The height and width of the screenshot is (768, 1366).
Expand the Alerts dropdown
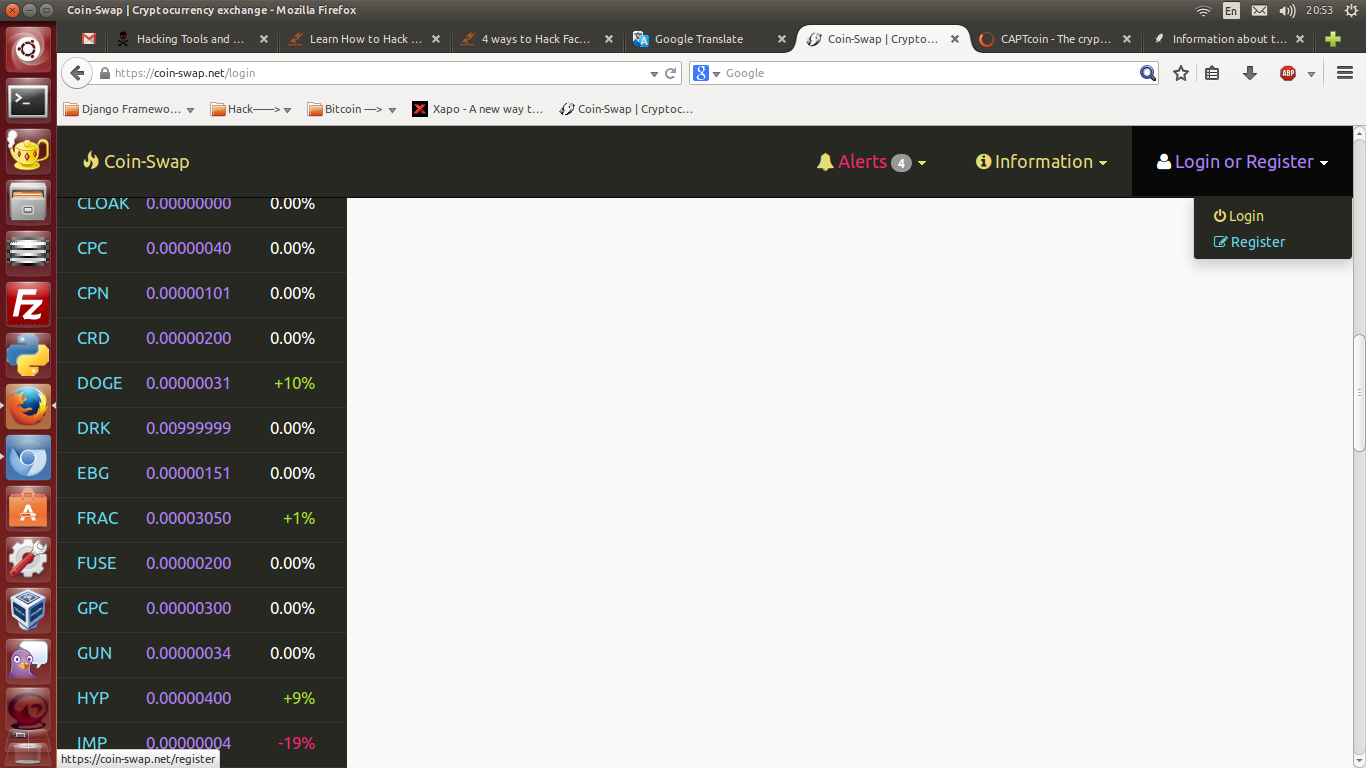(x=871, y=162)
